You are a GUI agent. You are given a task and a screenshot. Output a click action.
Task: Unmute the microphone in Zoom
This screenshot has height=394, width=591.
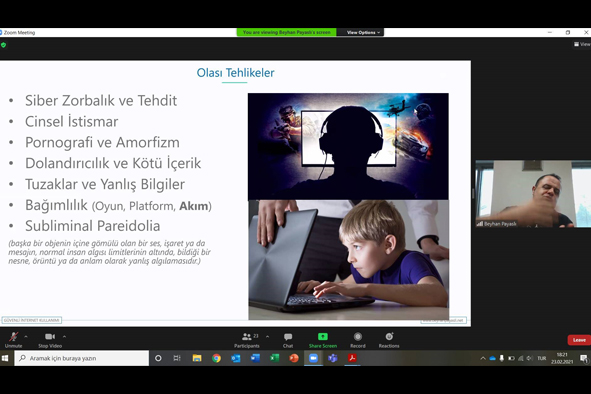coord(14,340)
